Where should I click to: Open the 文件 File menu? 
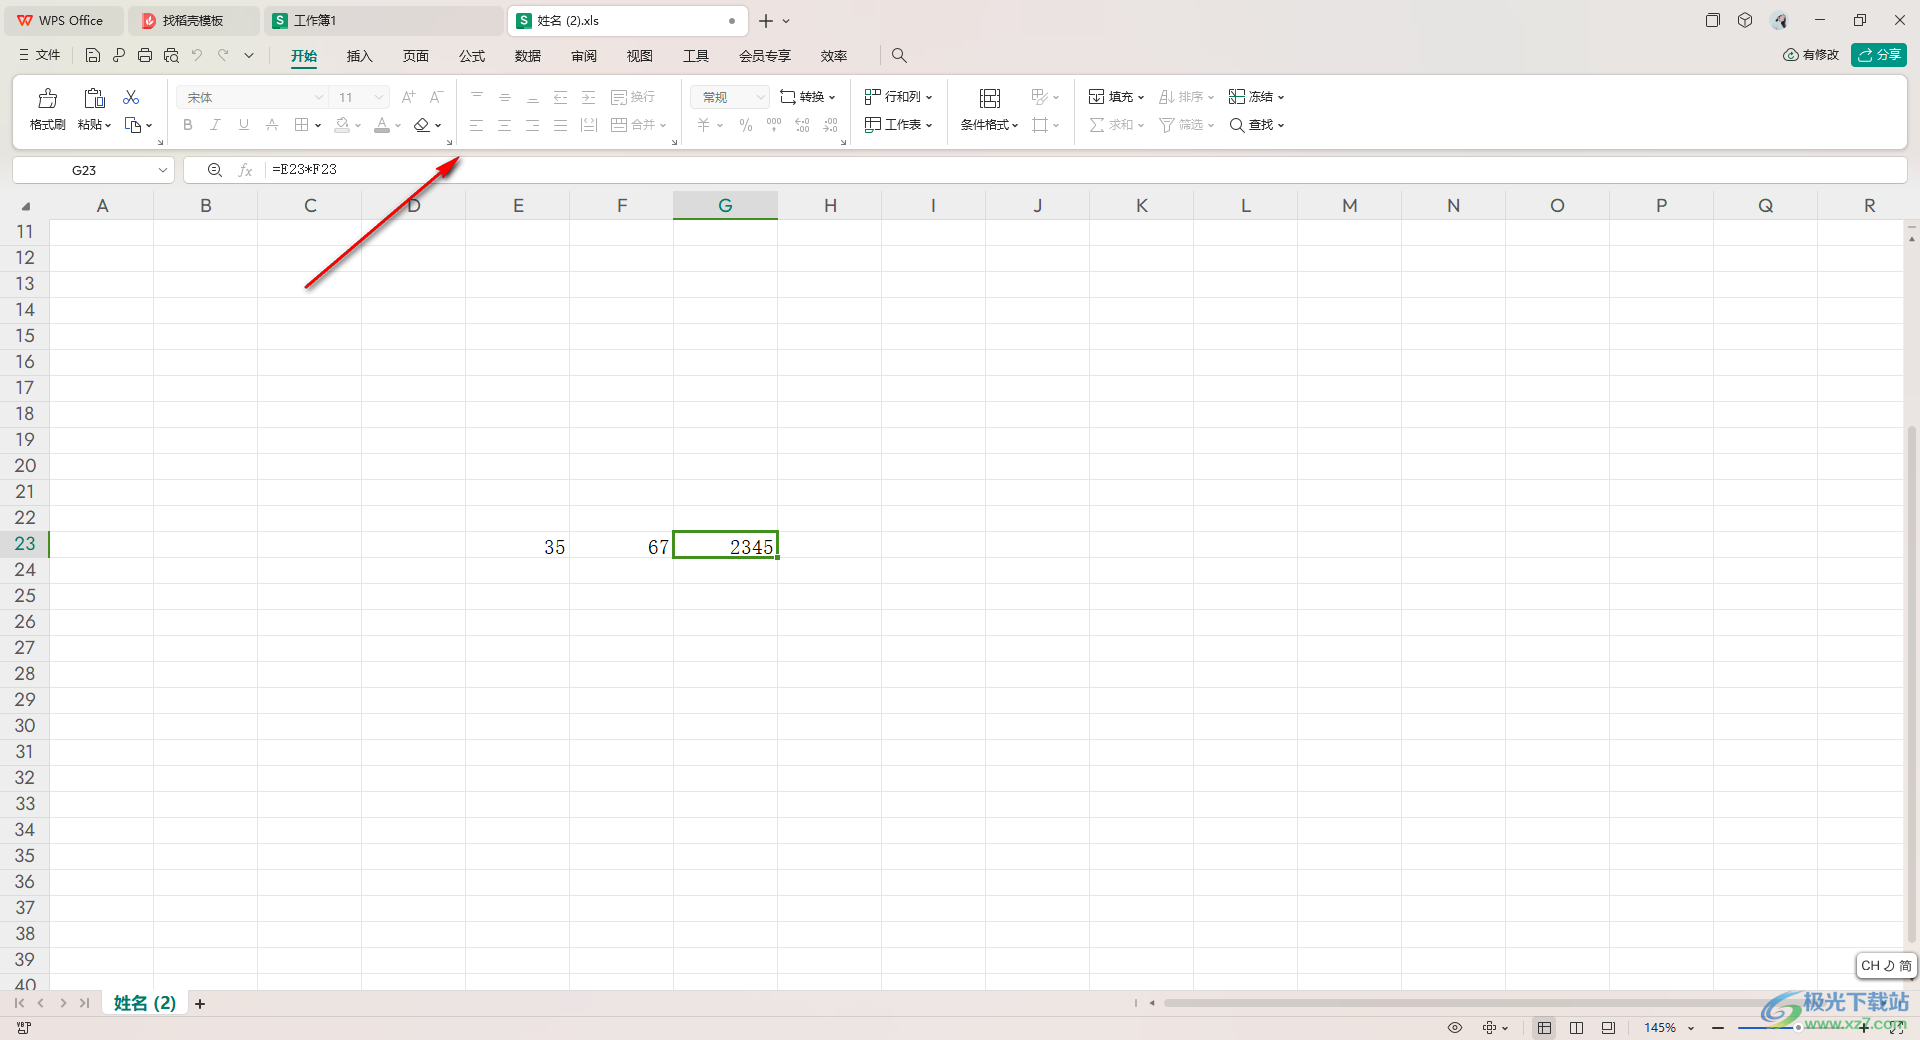click(x=40, y=55)
